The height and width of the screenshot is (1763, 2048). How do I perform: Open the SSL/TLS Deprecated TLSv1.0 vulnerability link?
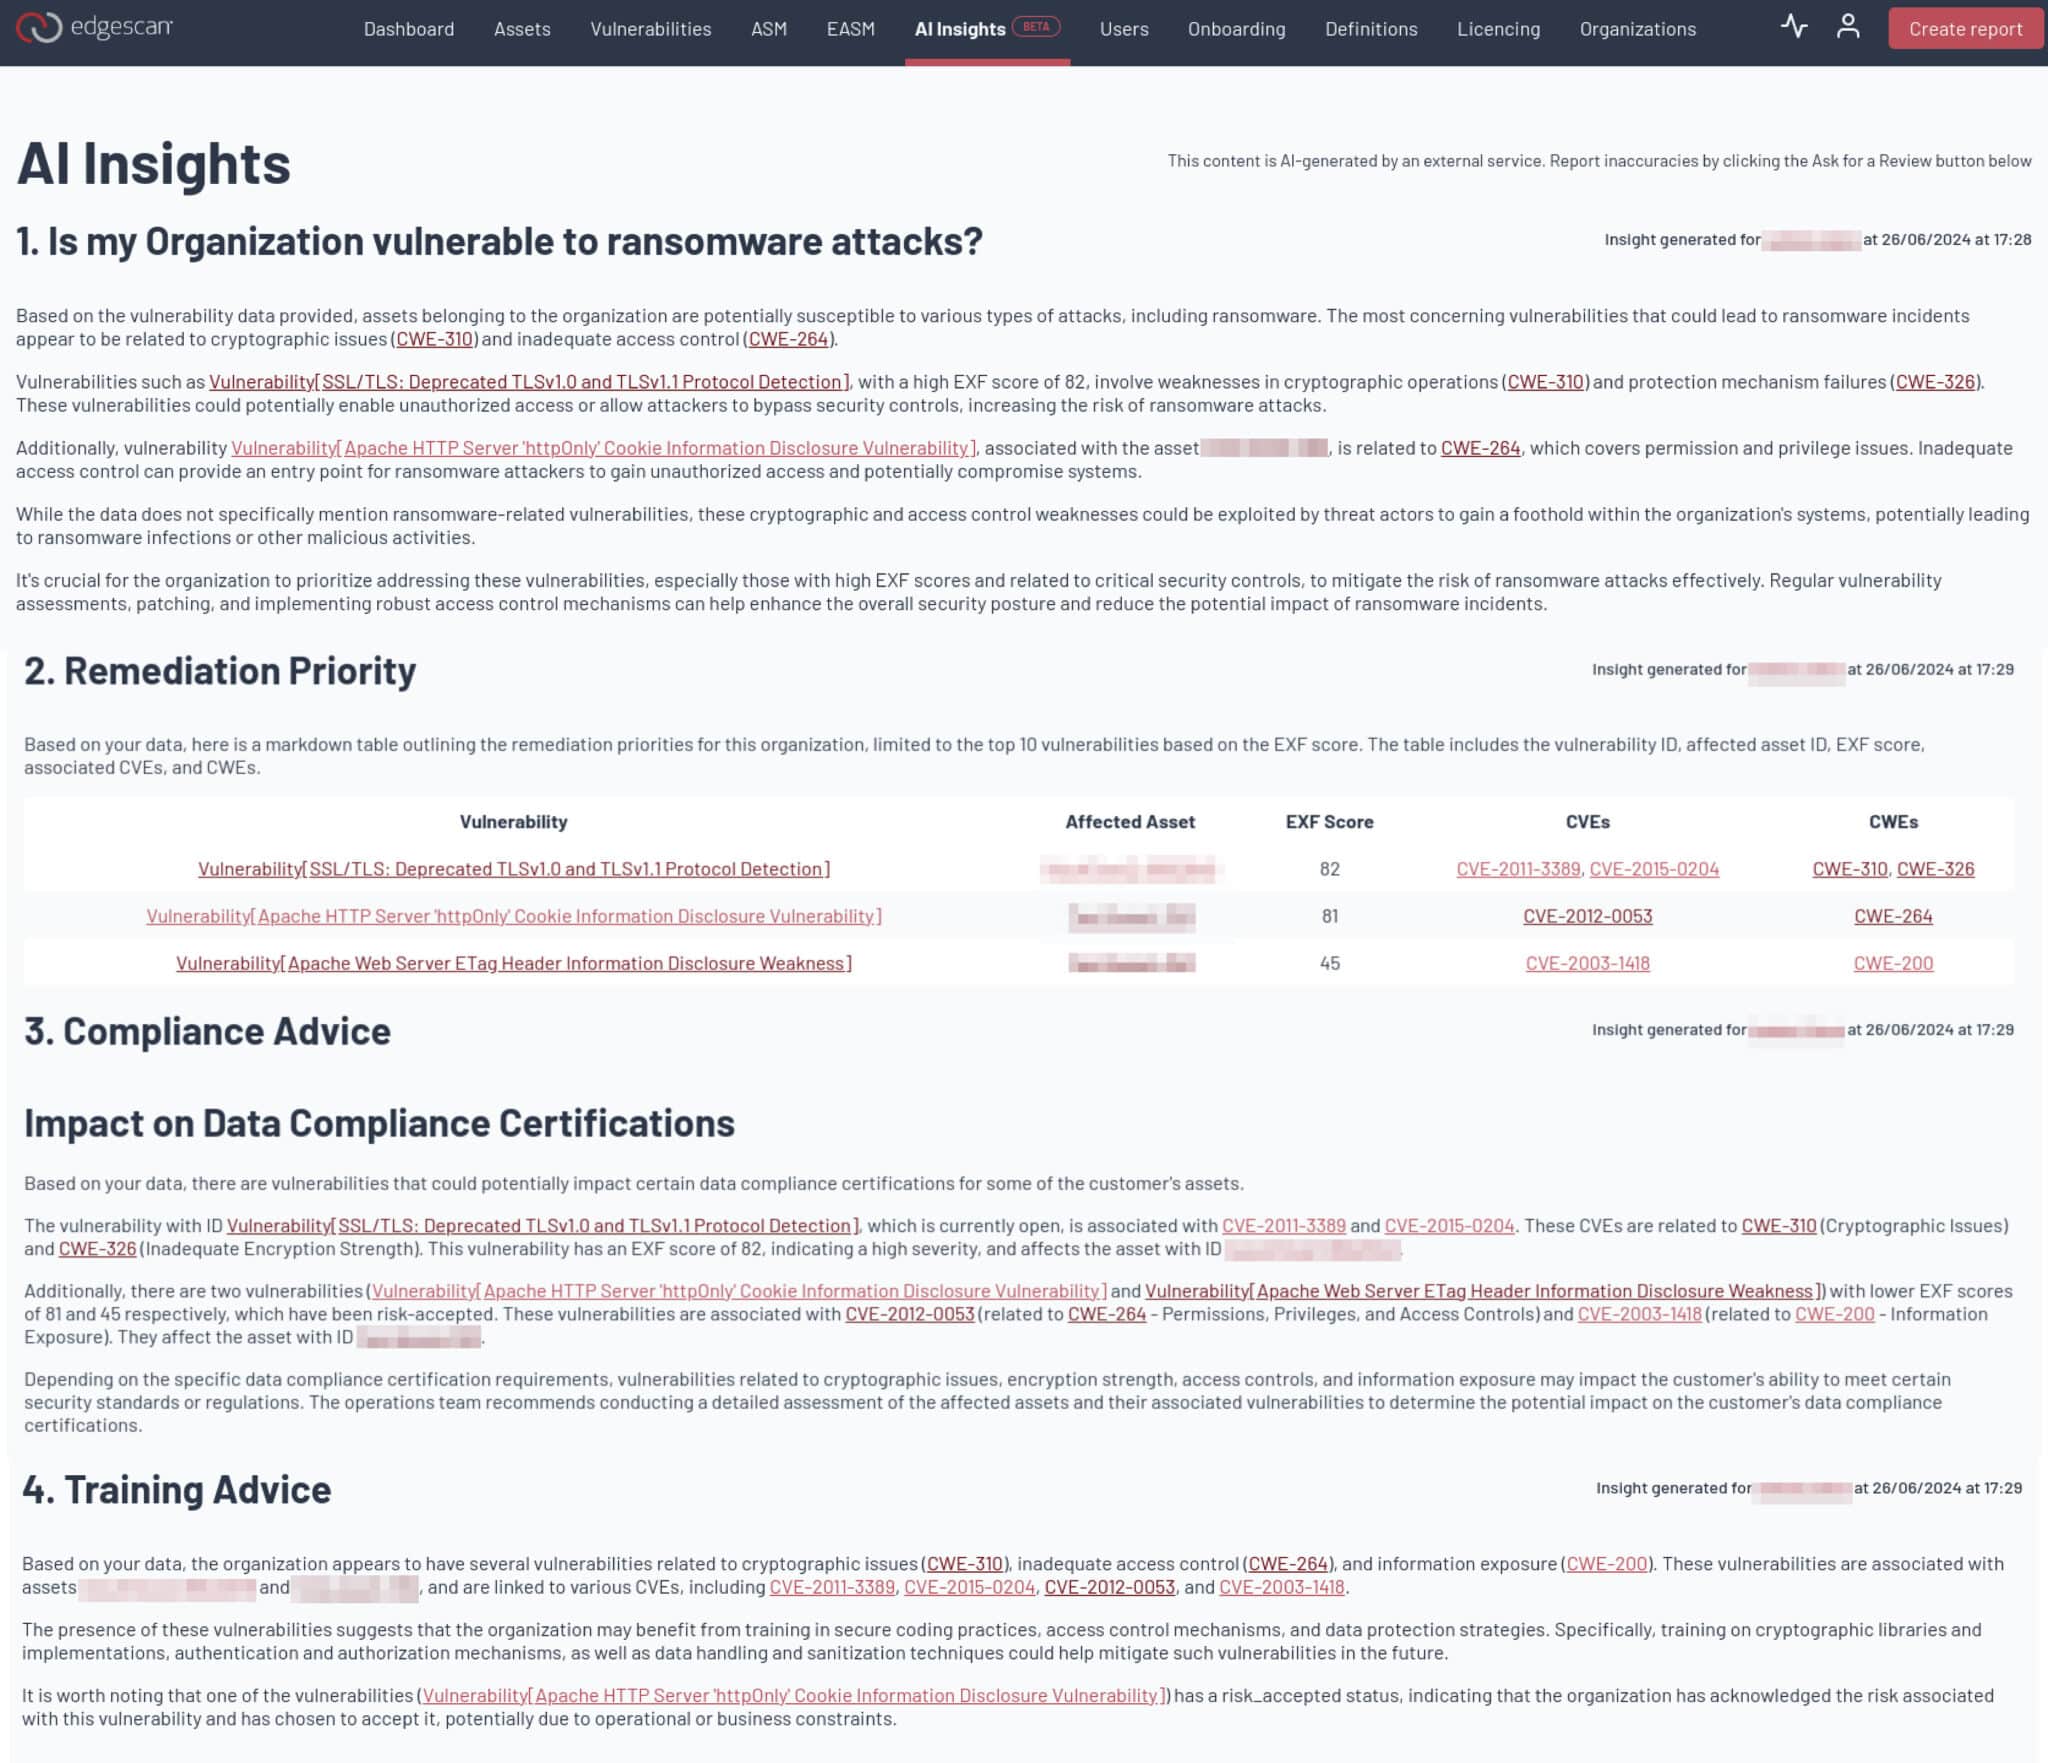coord(514,869)
